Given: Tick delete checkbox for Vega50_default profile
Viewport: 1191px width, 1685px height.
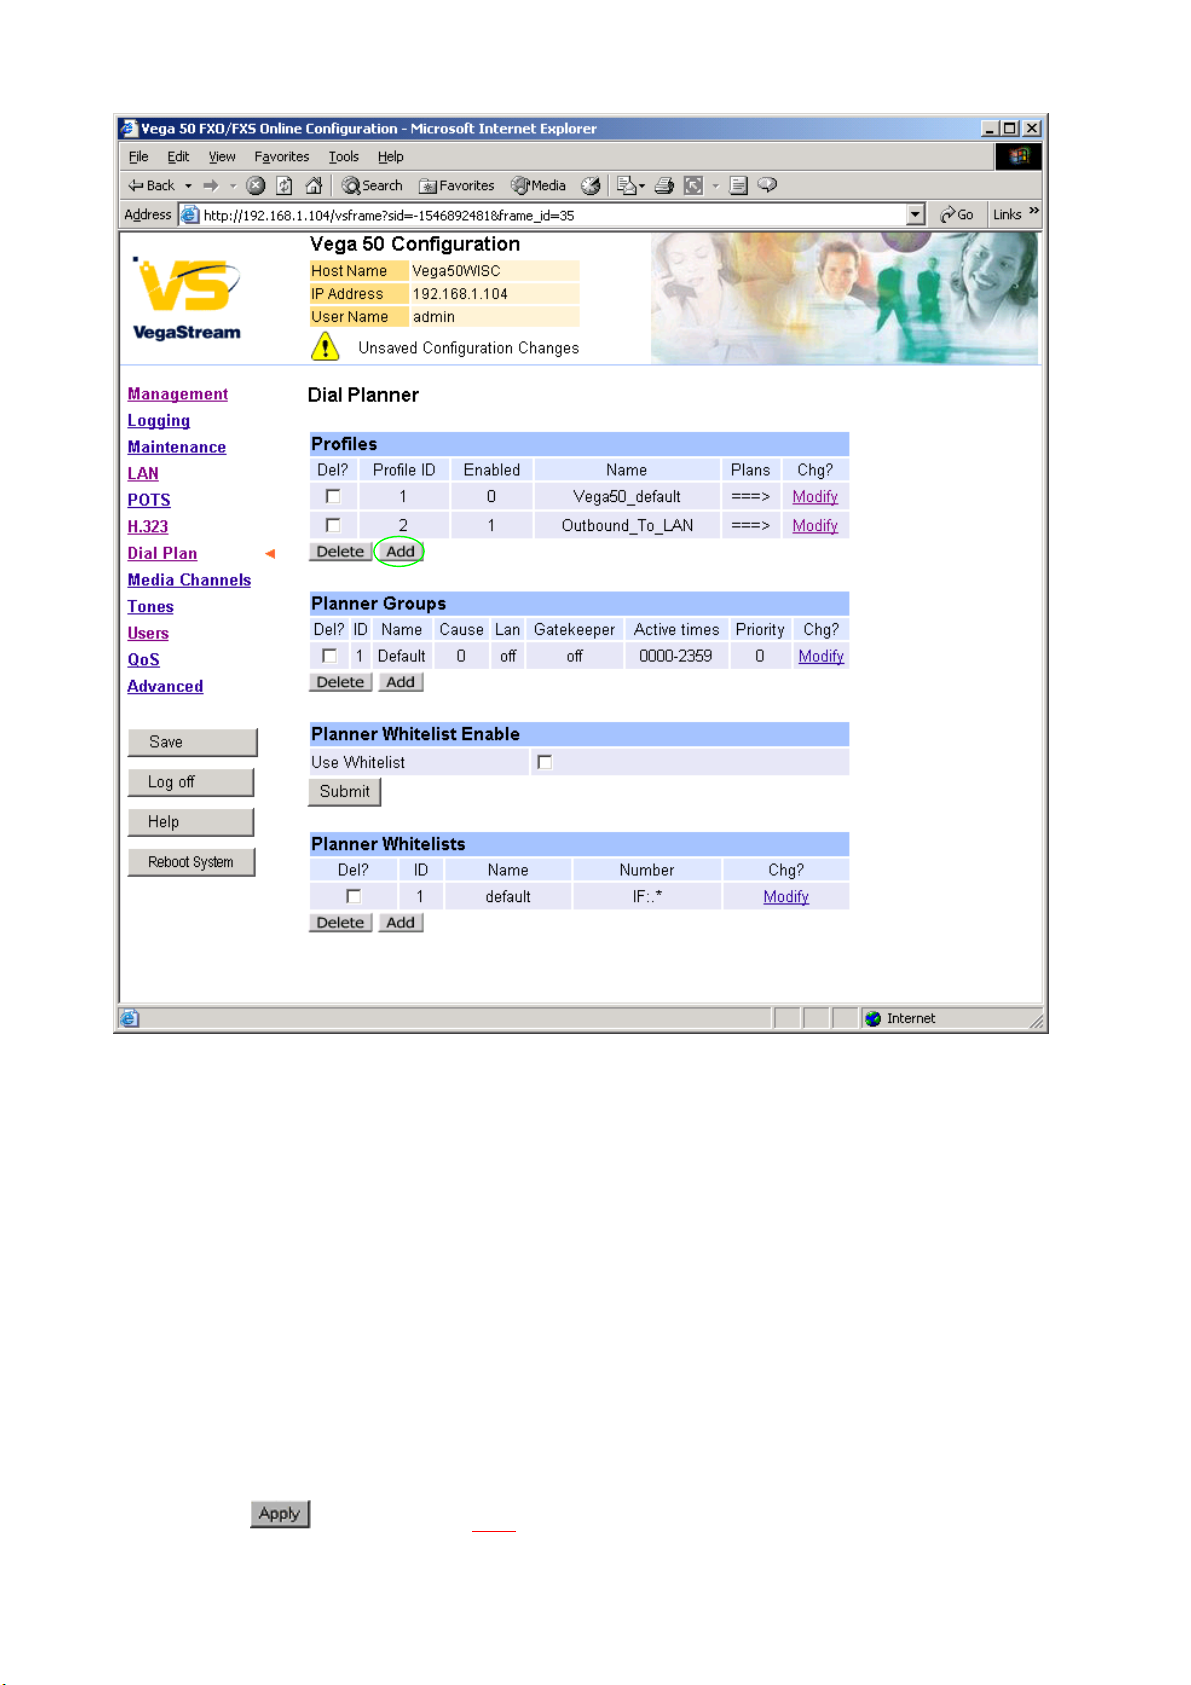Looking at the screenshot, I should pyautogui.click(x=333, y=496).
